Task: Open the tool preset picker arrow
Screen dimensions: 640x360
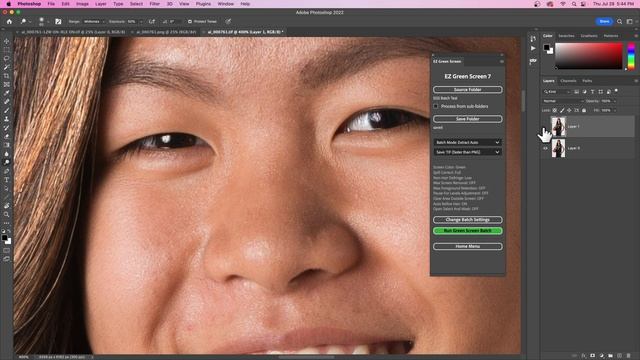Action: click(30, 21)
